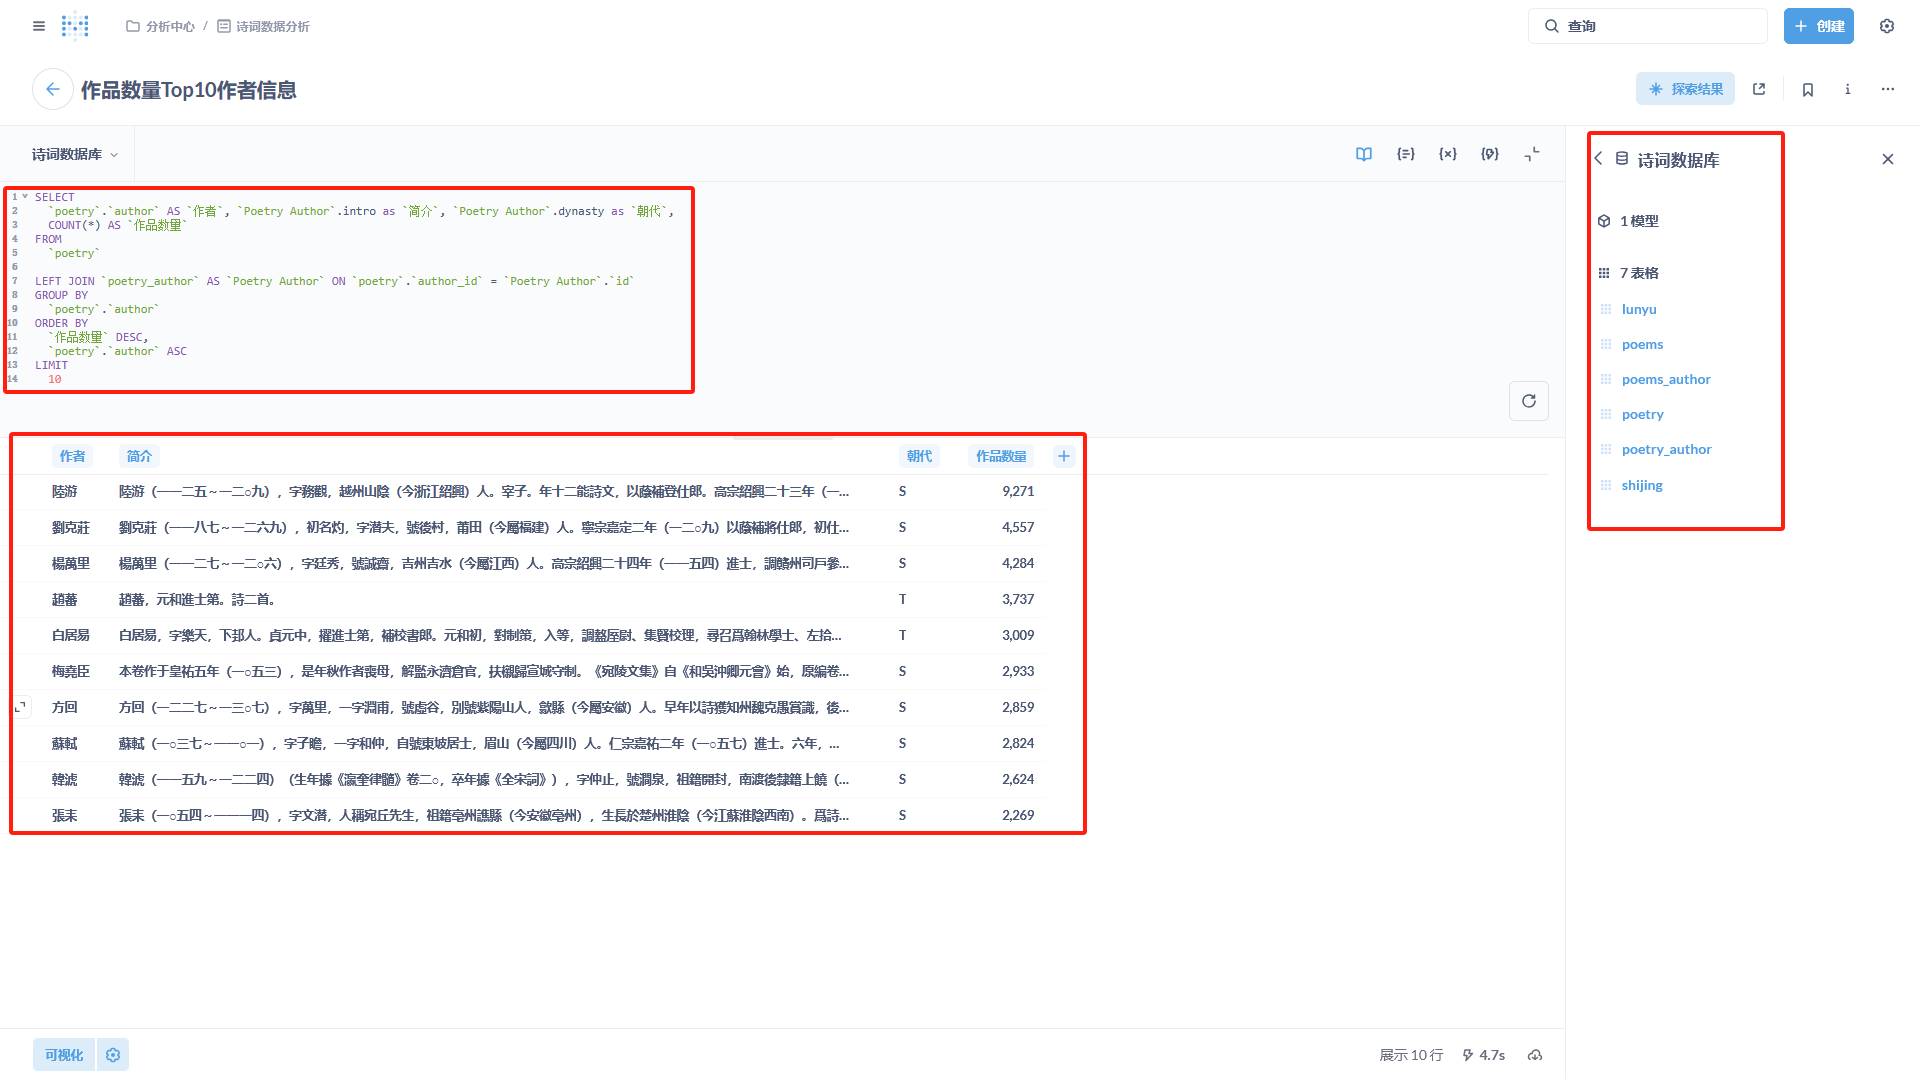Click the 3,737 count cell
The height and width of the screenshot is (1079, 1920).
(1018, 599)
